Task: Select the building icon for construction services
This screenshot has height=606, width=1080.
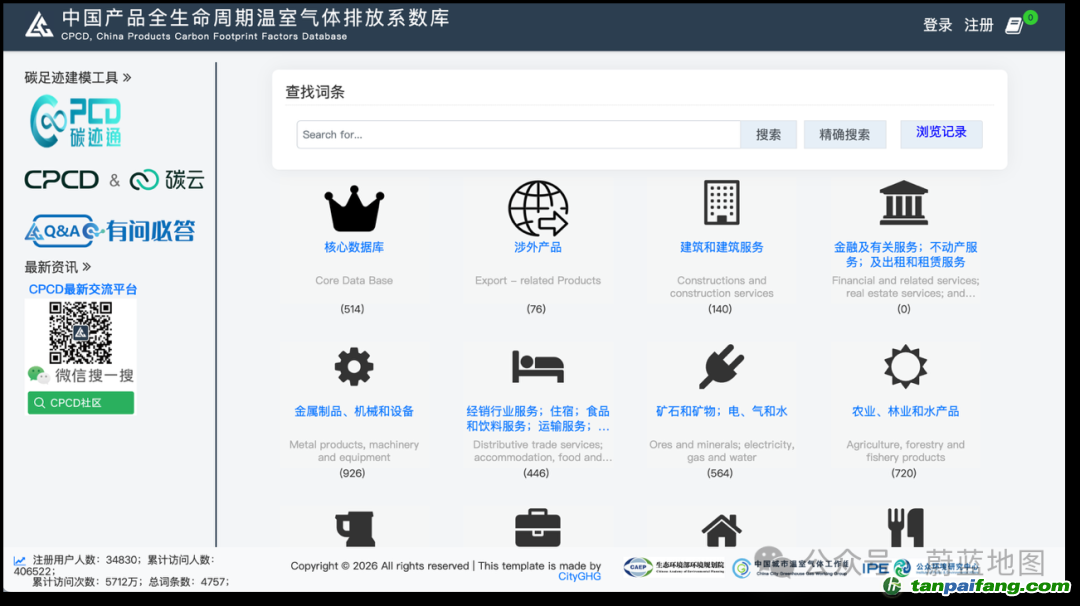Action: pyautogui.click(x=721, y=203)
